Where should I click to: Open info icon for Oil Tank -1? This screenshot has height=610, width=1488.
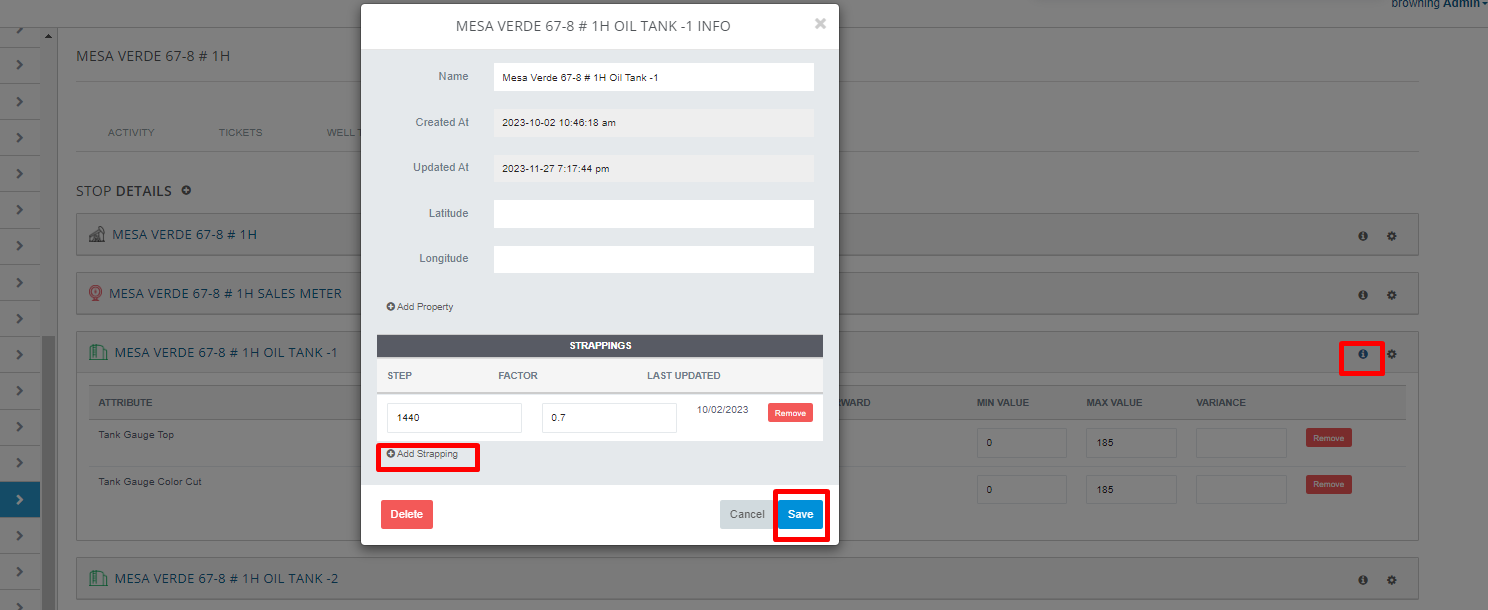point(1362,354)
